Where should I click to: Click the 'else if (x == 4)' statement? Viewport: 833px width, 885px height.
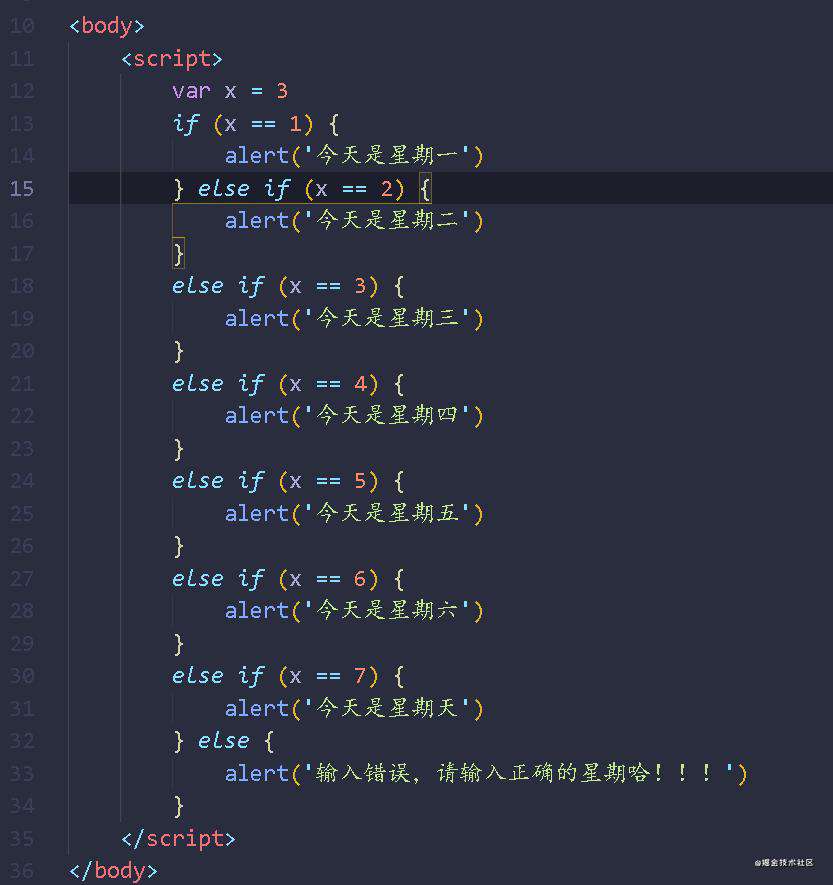coord(288,384)
